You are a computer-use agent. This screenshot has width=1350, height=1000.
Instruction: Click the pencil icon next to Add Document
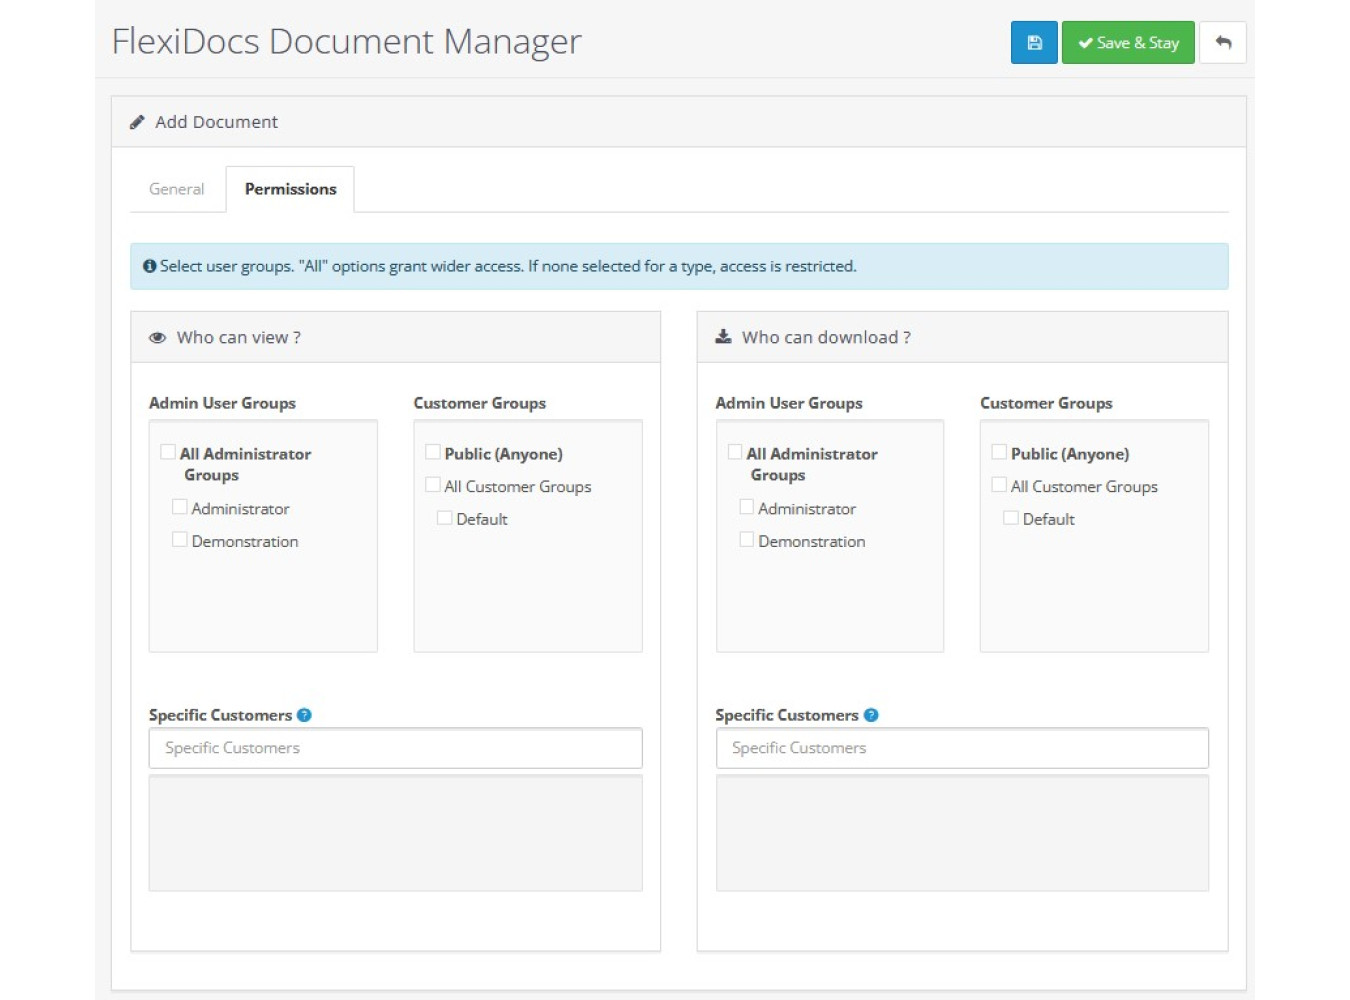[x=137, y=122]
